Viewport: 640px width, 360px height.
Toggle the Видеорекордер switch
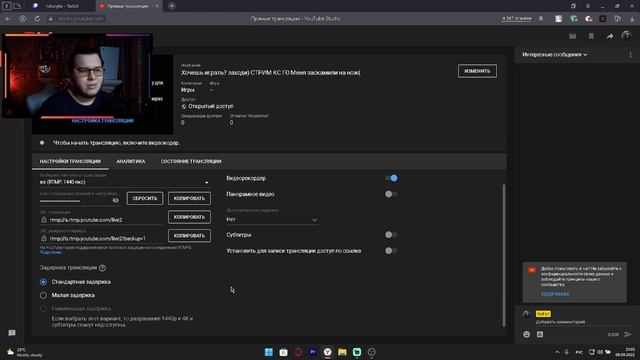pyautogui.click(x=391, y=178)
